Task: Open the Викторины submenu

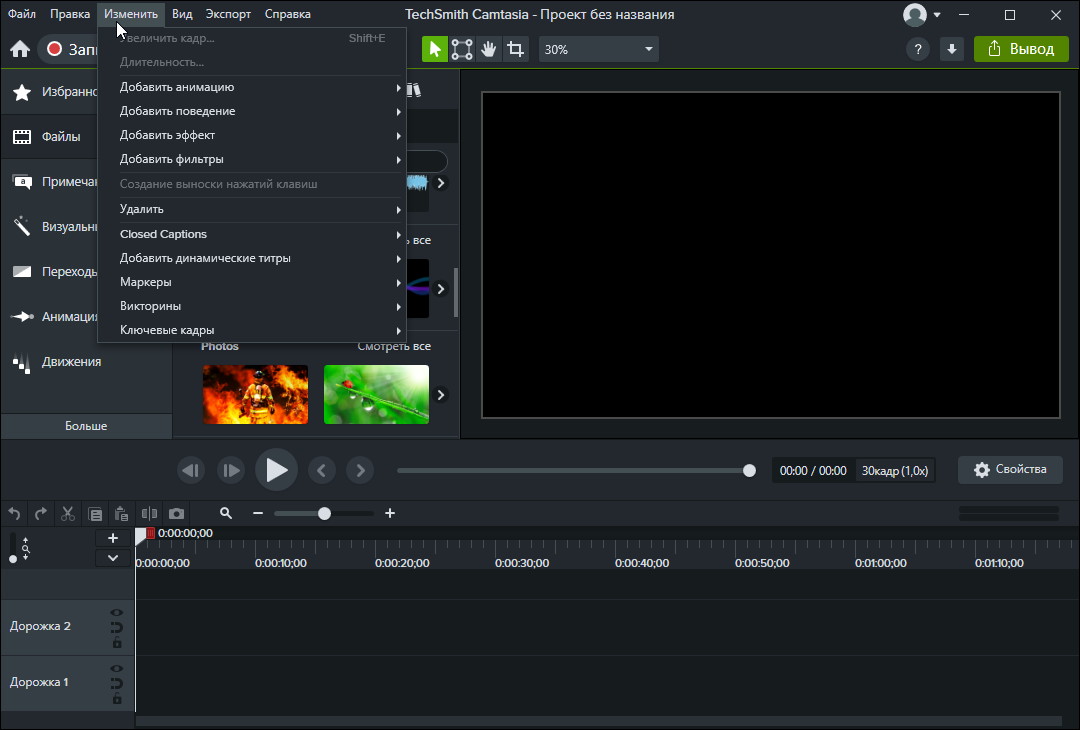Action: (252, 306)
